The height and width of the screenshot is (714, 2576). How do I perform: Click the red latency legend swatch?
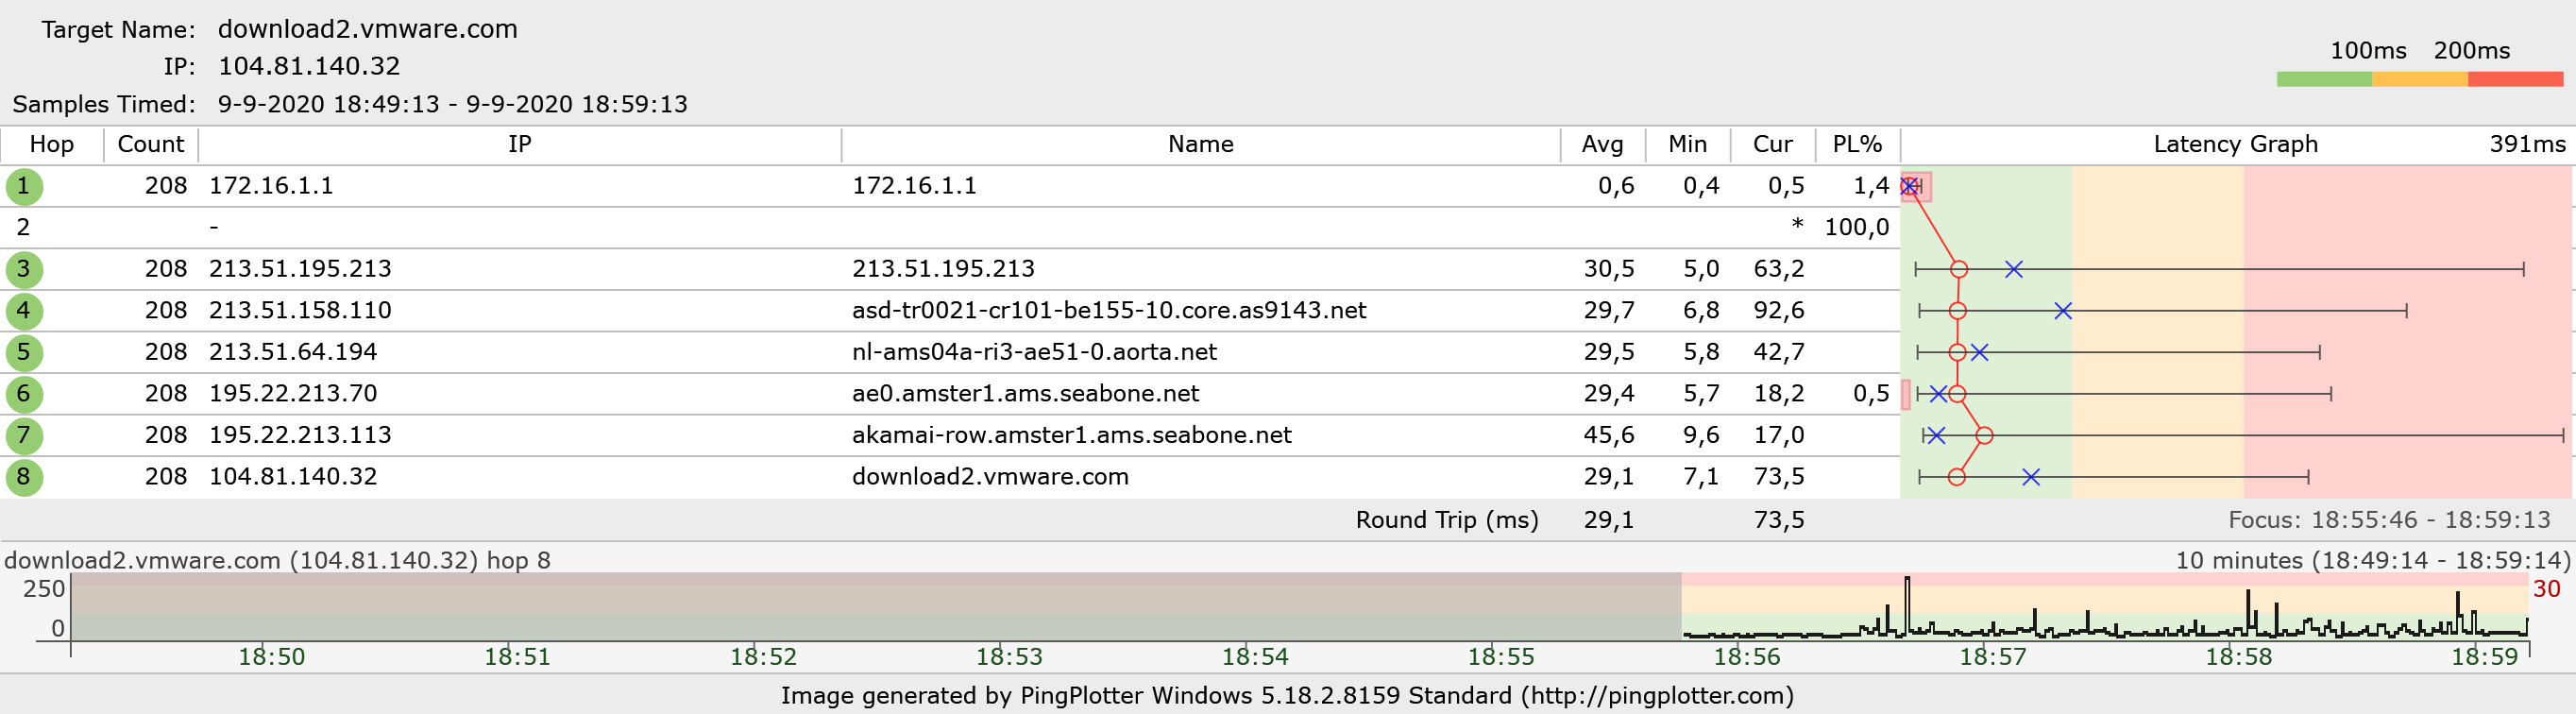[2515, 79]
